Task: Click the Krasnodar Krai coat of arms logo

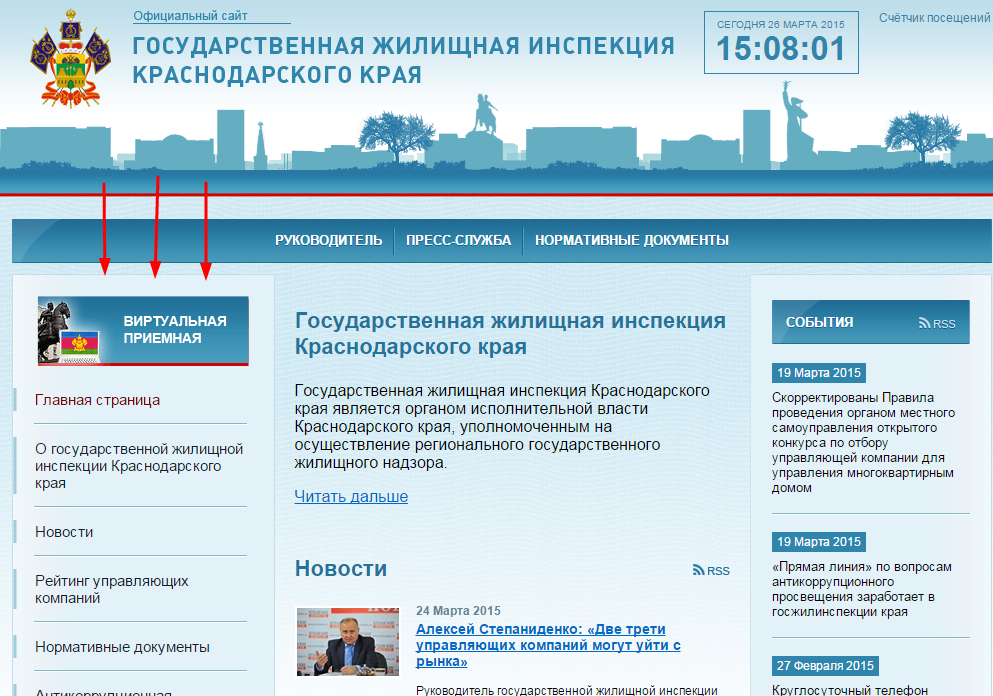Action: click(68, 58)
